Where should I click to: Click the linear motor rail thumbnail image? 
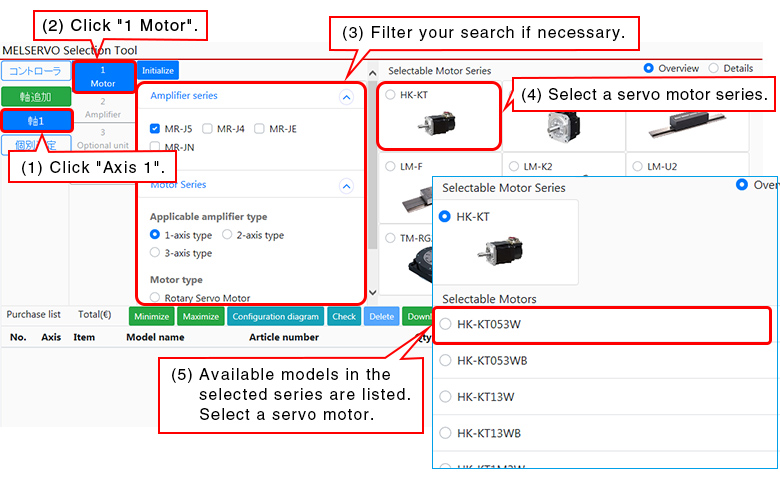tap(686, 125)
